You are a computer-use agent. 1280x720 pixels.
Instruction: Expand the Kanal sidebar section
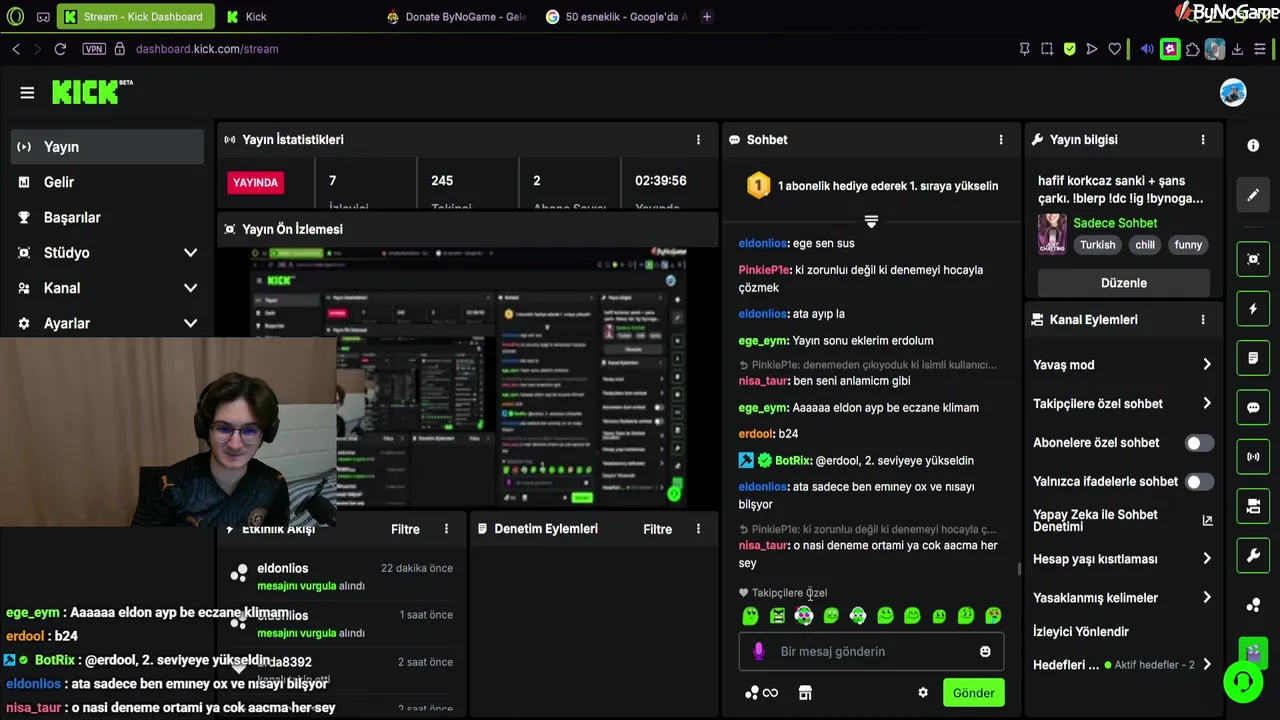(190, 288)
